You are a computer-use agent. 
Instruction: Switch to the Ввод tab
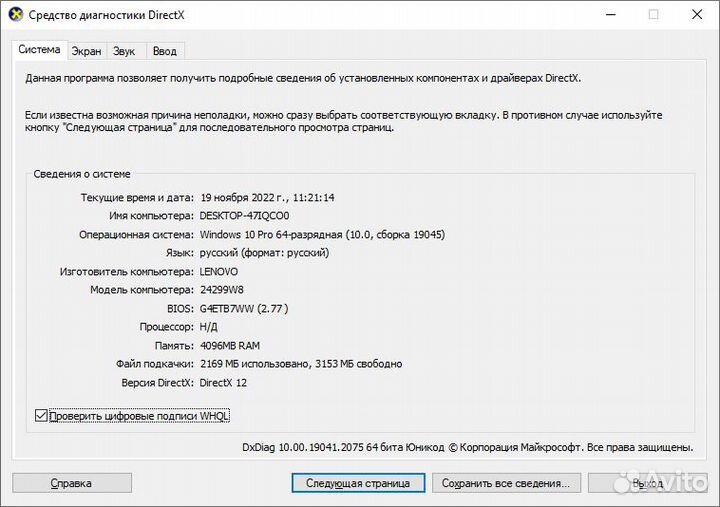click(x=164, y=51)
